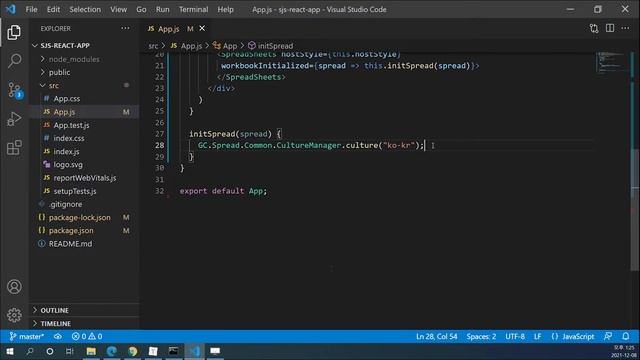The image size is (640, 360).
Task: Open the Go menu
Action: [x=141, y=9]
